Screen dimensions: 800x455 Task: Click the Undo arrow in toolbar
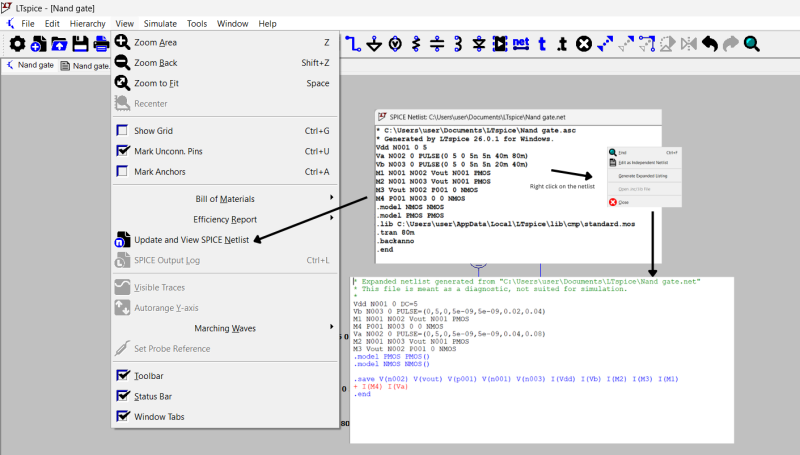[709, 43]
